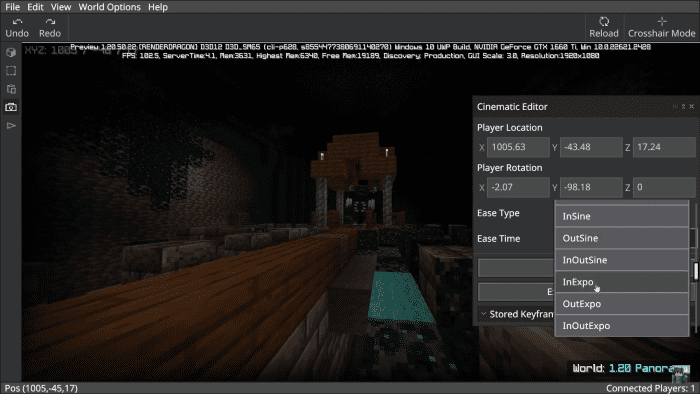Click the Player Location Z field
The image size is (700, 394).
[x=664, y=147]
